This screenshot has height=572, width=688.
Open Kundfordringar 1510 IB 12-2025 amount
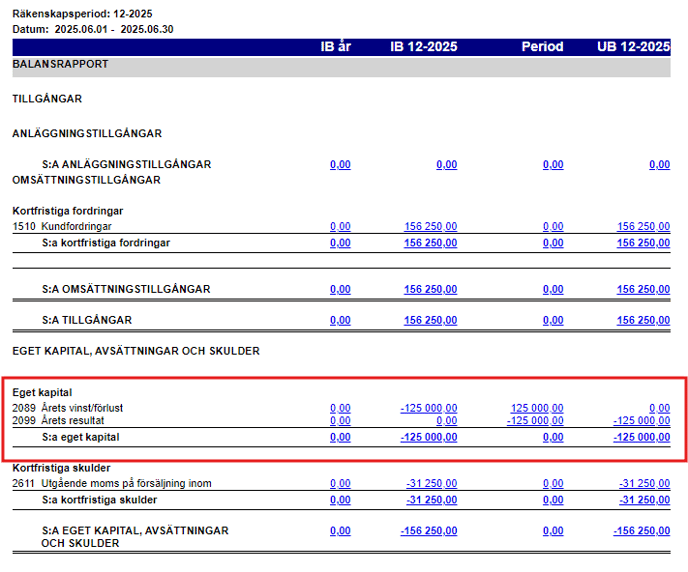[x=430, y=227]
